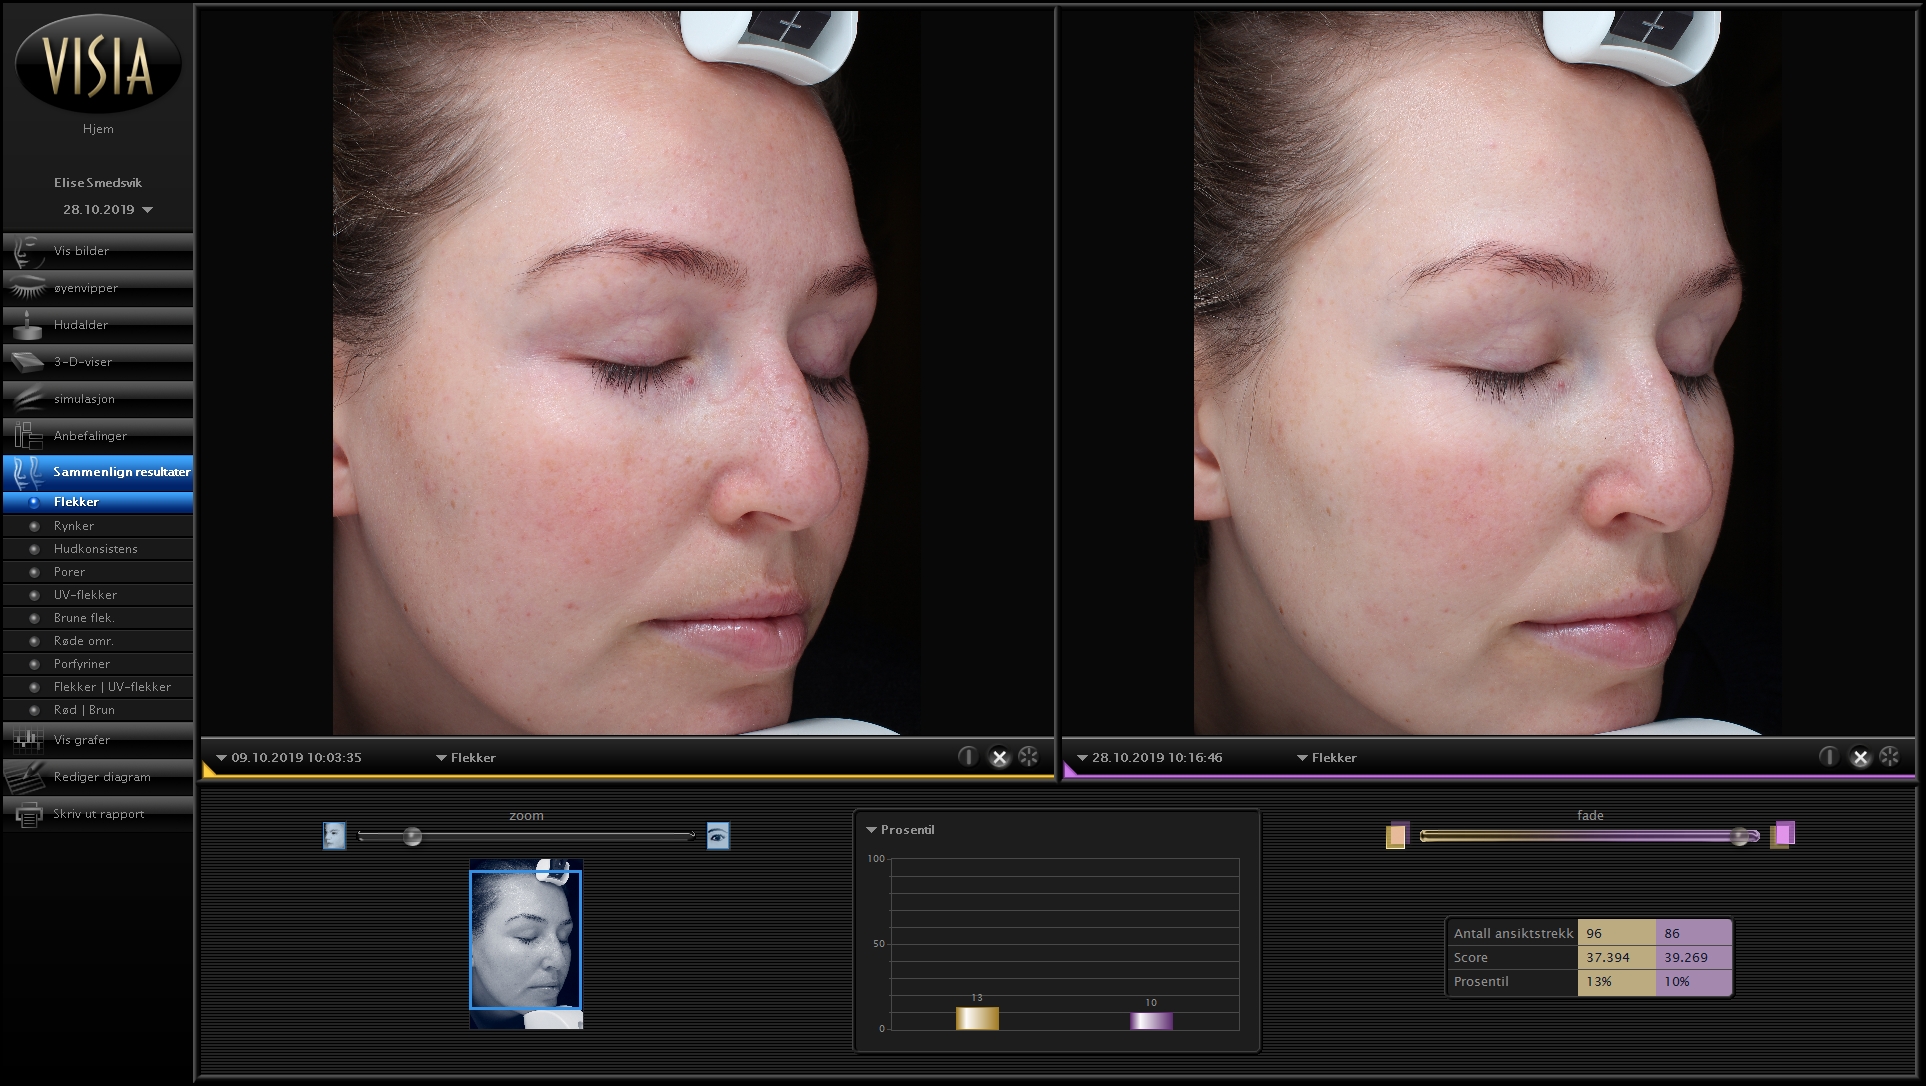
Task: Click the Skriv ut rapport printer icon
Action: [27, 814]
